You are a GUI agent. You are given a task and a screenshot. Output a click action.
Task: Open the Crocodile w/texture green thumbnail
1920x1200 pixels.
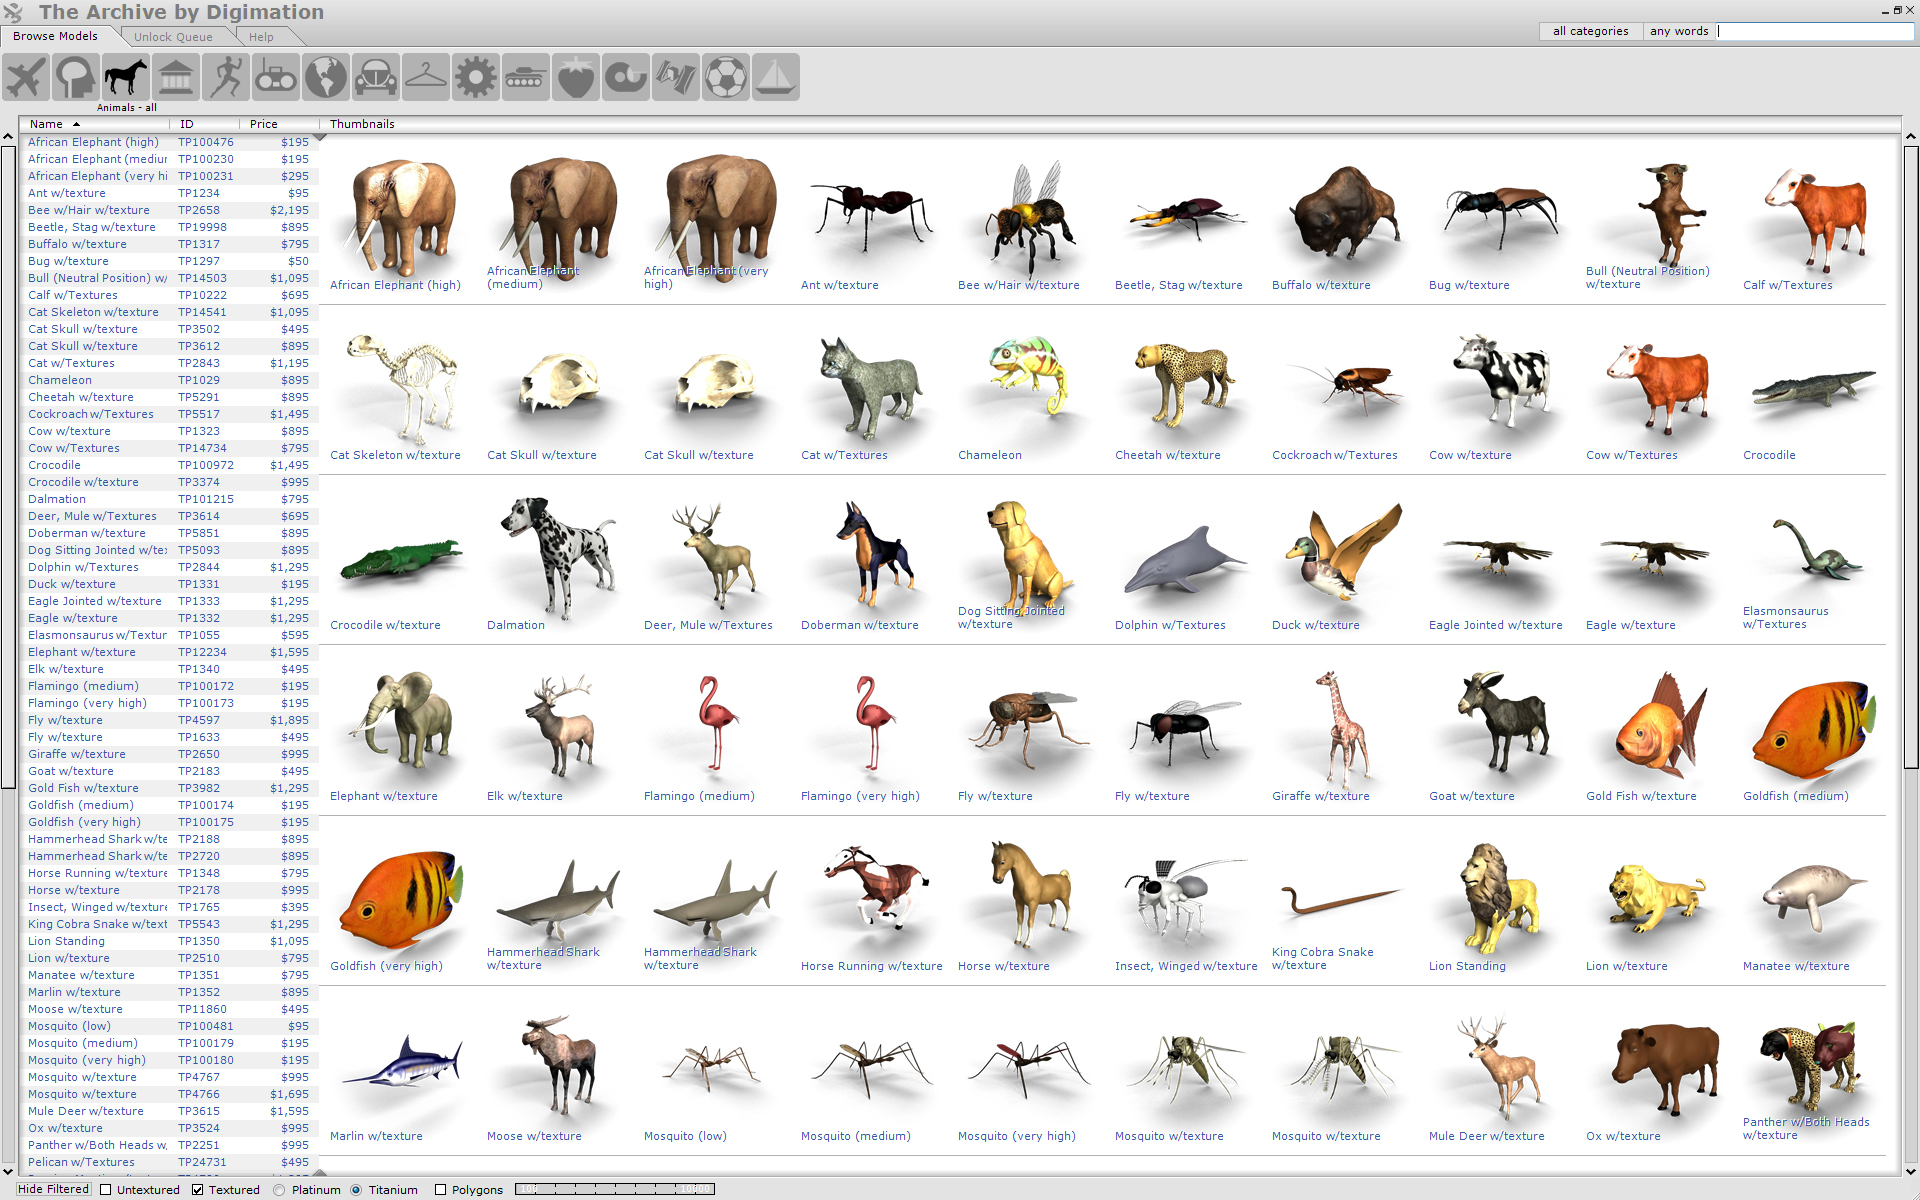pos(400,560)
